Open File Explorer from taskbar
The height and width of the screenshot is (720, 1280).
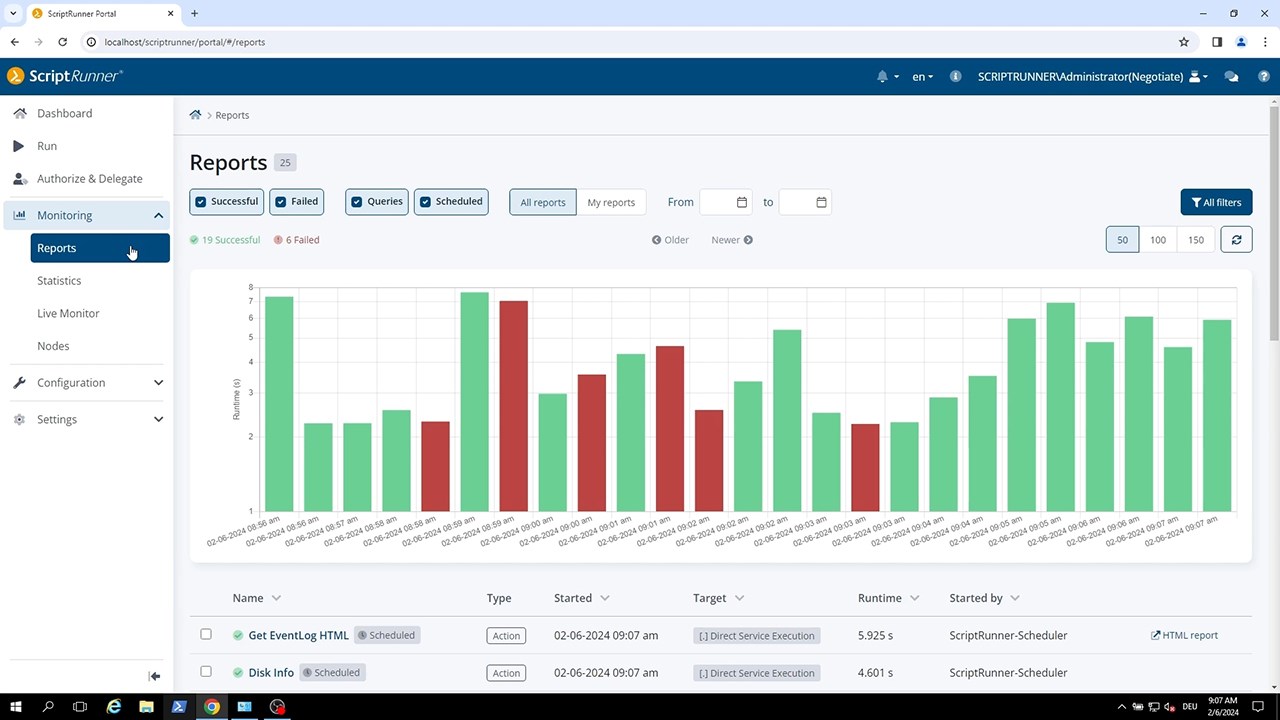[x=146, y=707]
